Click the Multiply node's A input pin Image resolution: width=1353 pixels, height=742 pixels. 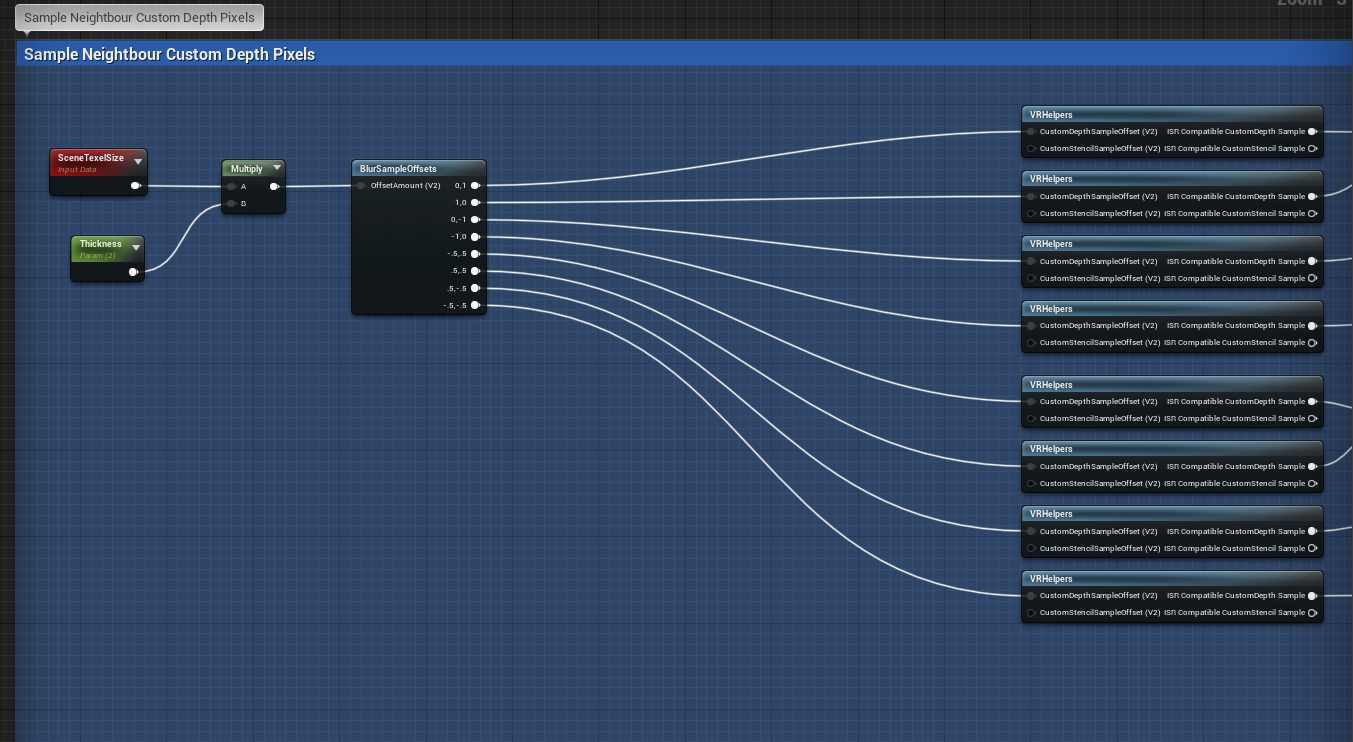coord(231,186)
